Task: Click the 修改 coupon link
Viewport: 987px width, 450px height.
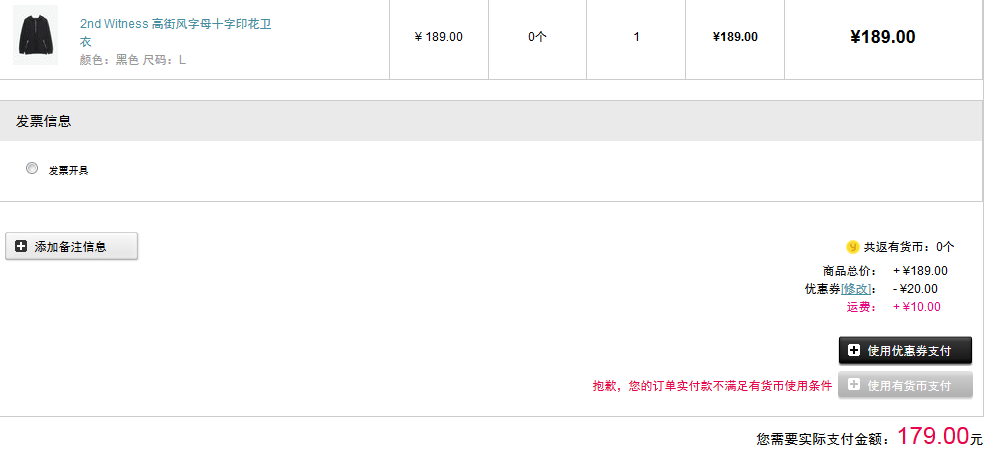Action: pyautogui.click(x=857, y=289)
